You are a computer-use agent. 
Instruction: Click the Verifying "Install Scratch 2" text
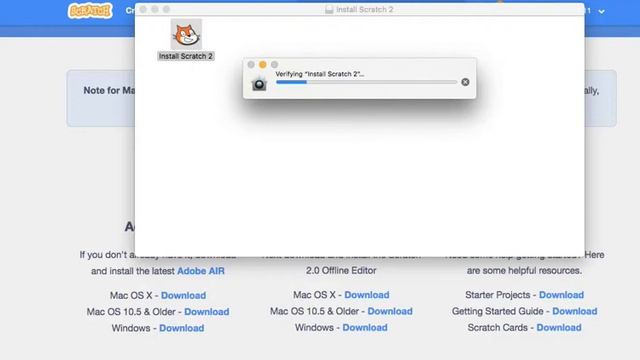coord(320,74)
